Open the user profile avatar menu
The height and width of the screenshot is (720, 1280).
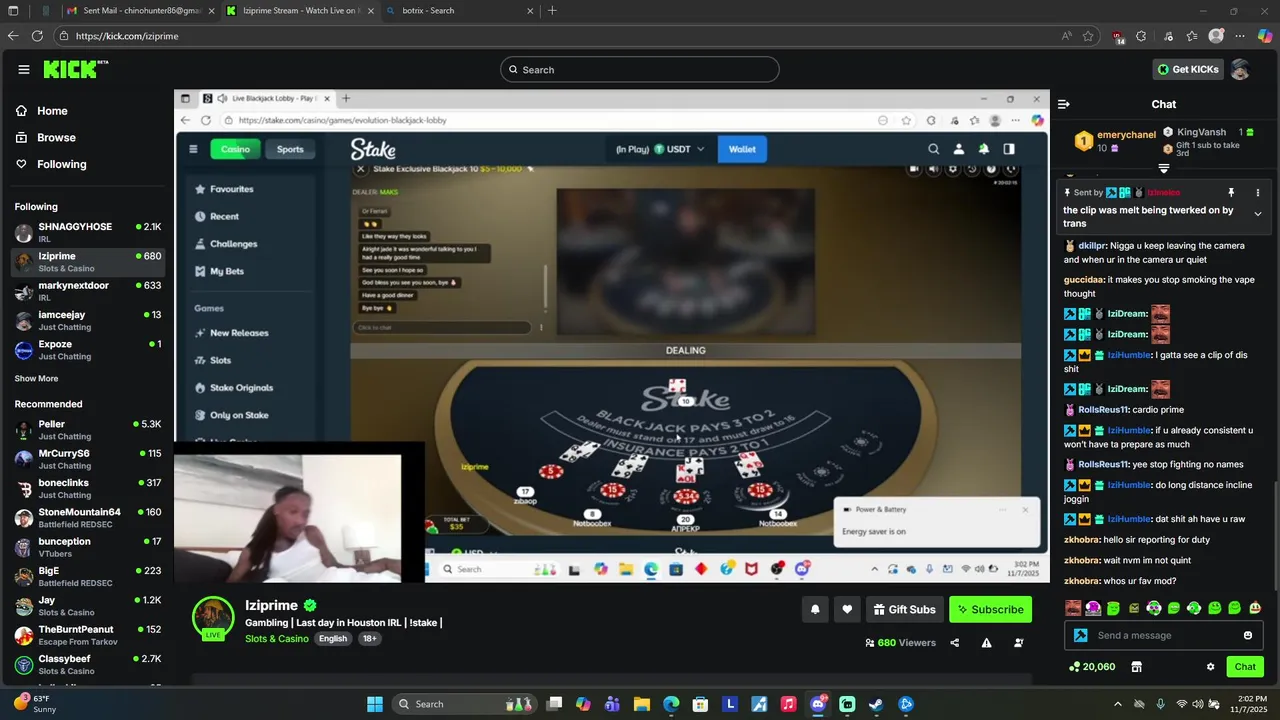click(1240, 69)
